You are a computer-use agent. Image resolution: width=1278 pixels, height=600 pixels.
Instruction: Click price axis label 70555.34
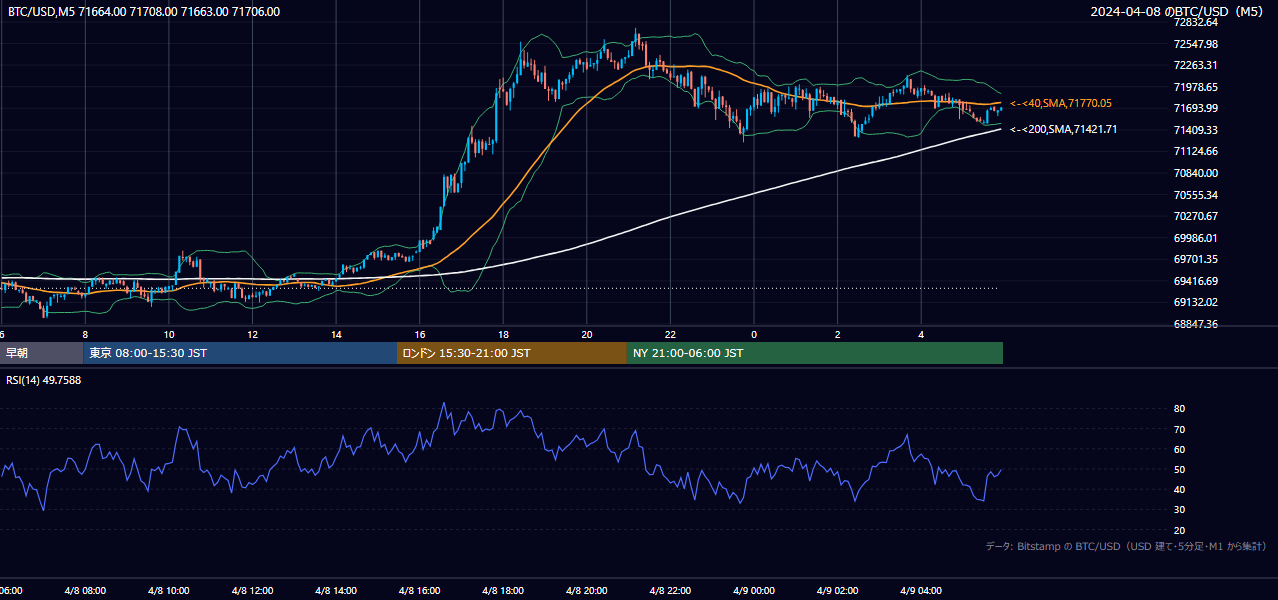[1195, 195]
